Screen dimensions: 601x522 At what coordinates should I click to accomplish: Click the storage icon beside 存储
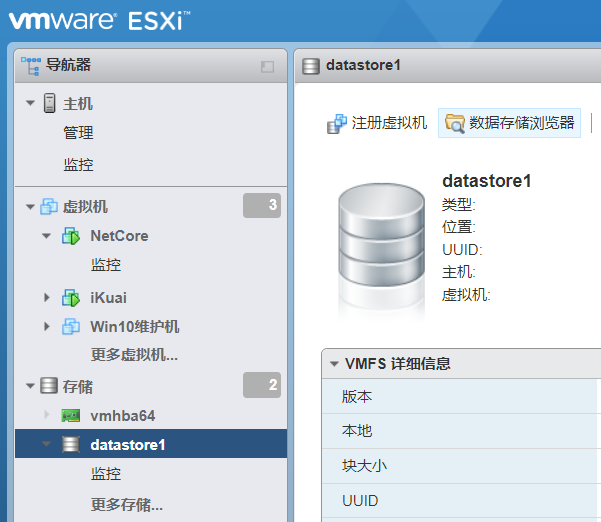point(49,386)
